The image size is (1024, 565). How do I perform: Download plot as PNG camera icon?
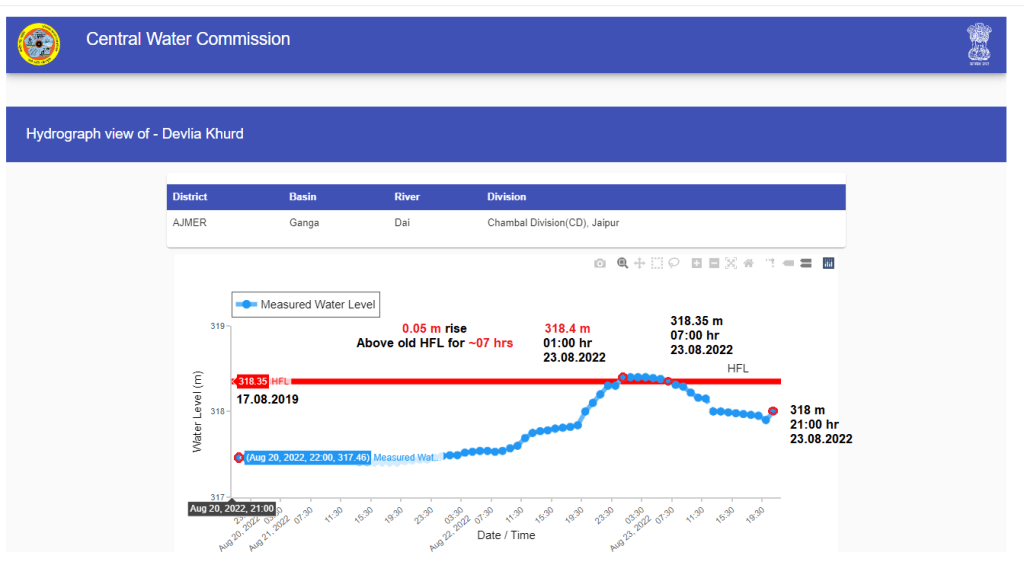click(x=599, y=263)
